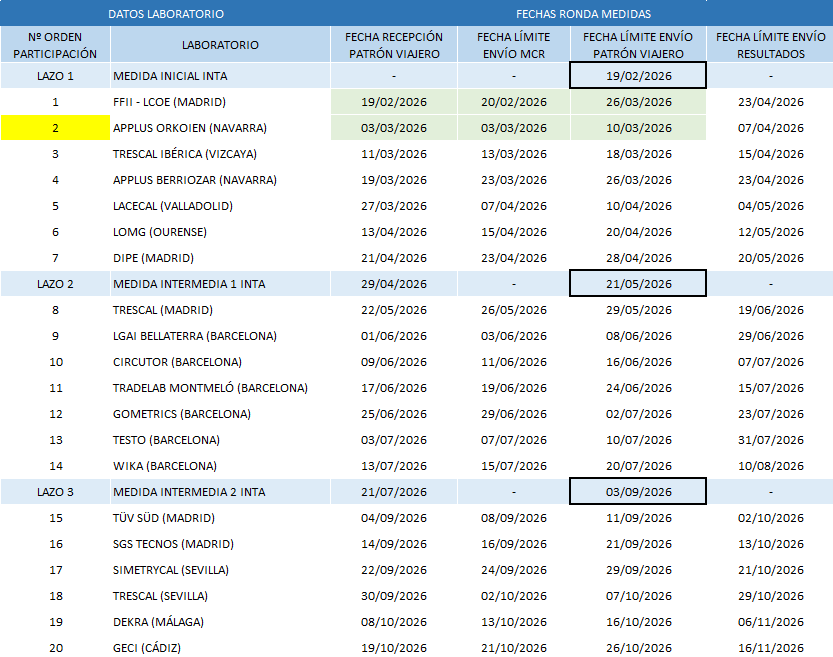This screenshot has height=657, width=833.
Task: Click the yellow highlighted order number 2 cell
Action: pyautogui.click(x=55, y=128)
